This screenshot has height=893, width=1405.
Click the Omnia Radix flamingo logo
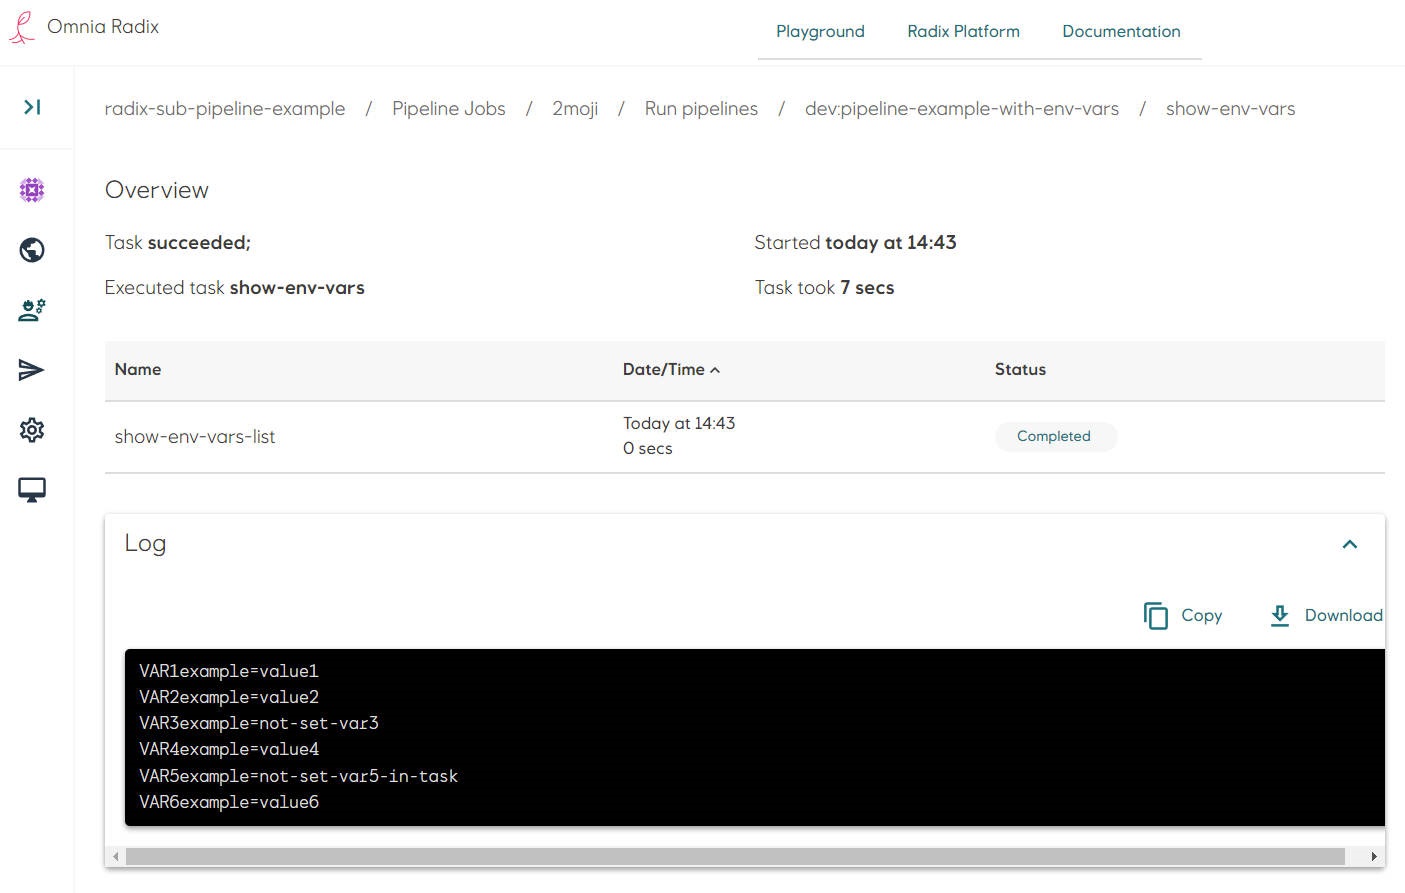(20, 27)
